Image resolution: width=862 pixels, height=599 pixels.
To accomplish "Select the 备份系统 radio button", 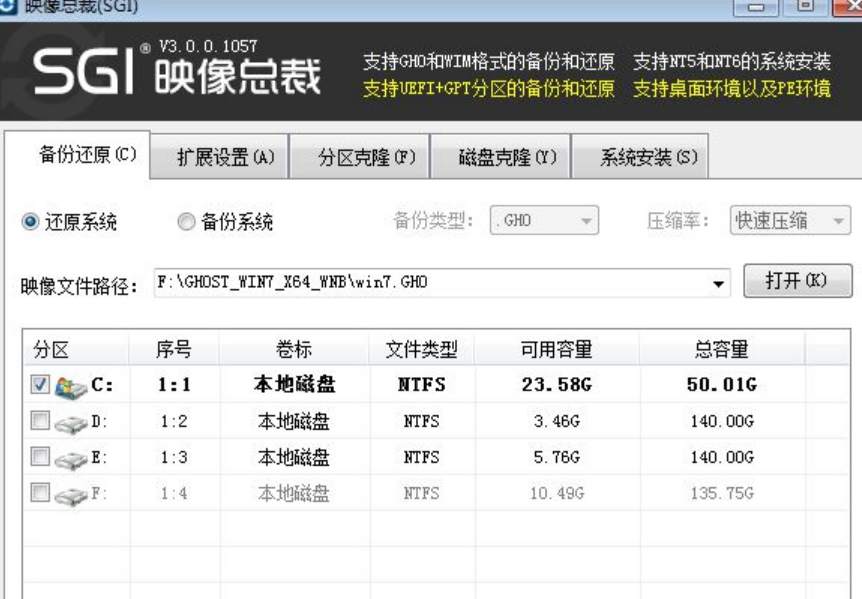I will pos(186,221).
